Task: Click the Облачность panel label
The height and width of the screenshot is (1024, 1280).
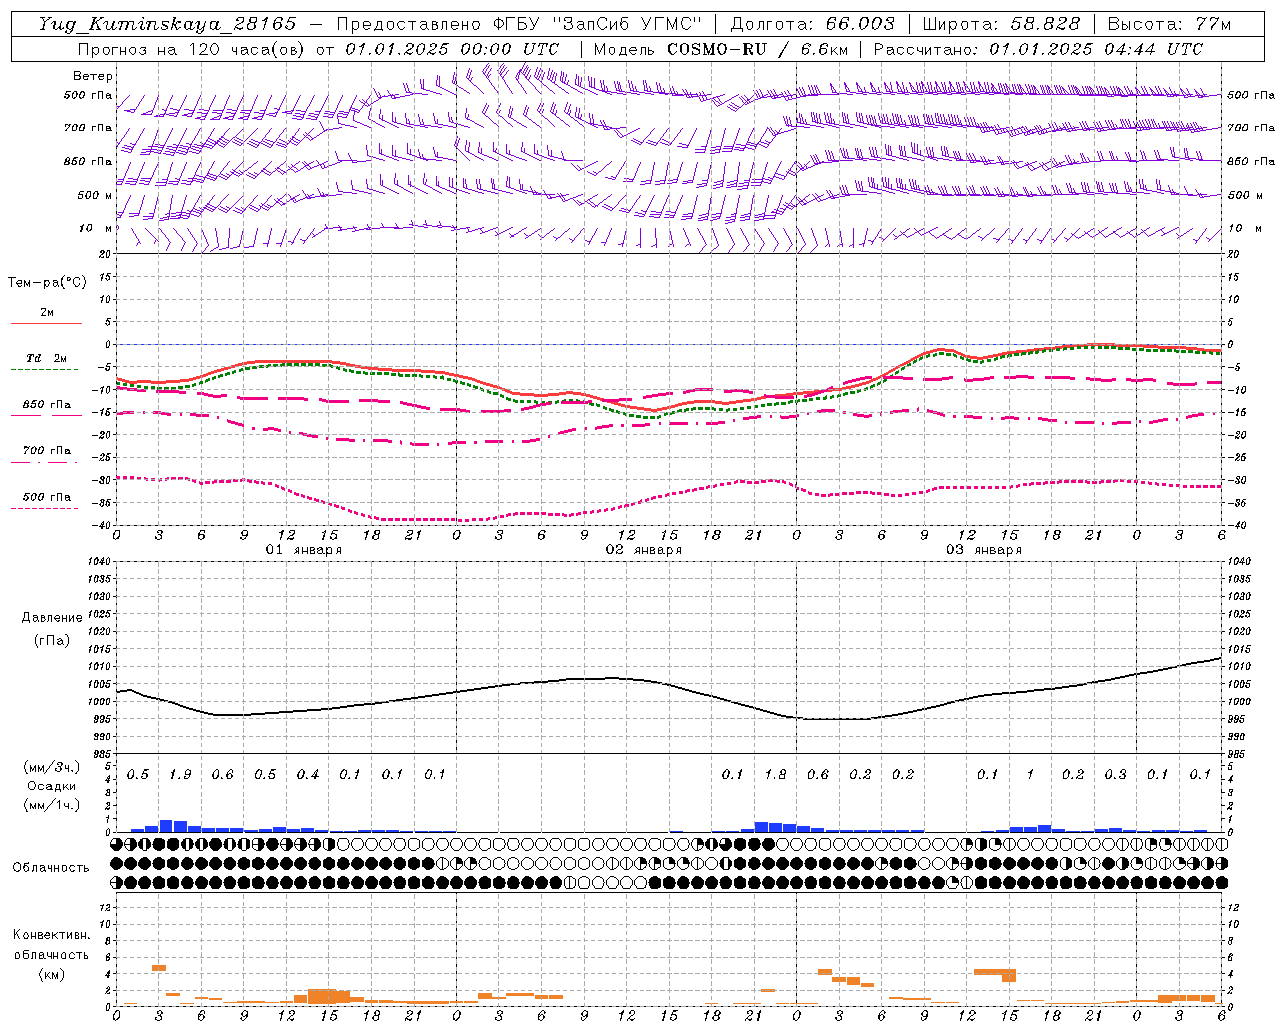Action: [x=51, y=868]
